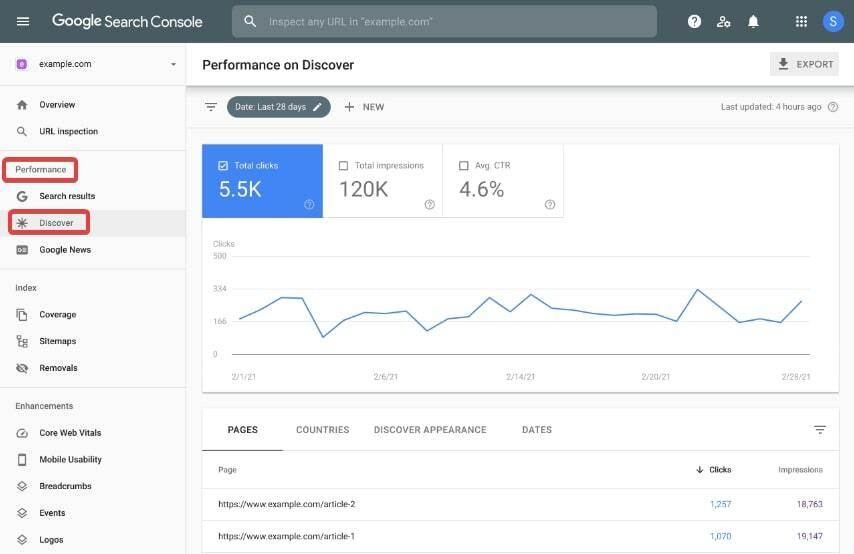Screen dimensions: 854x554
Task: Open the notifications bell
Action: point(753,21)
